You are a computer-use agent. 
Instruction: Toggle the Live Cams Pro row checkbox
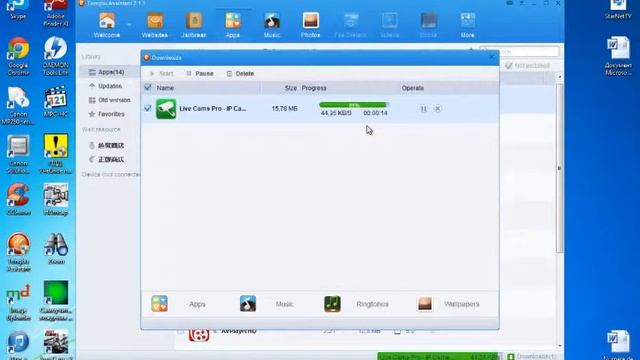click(x=148, y=109)
